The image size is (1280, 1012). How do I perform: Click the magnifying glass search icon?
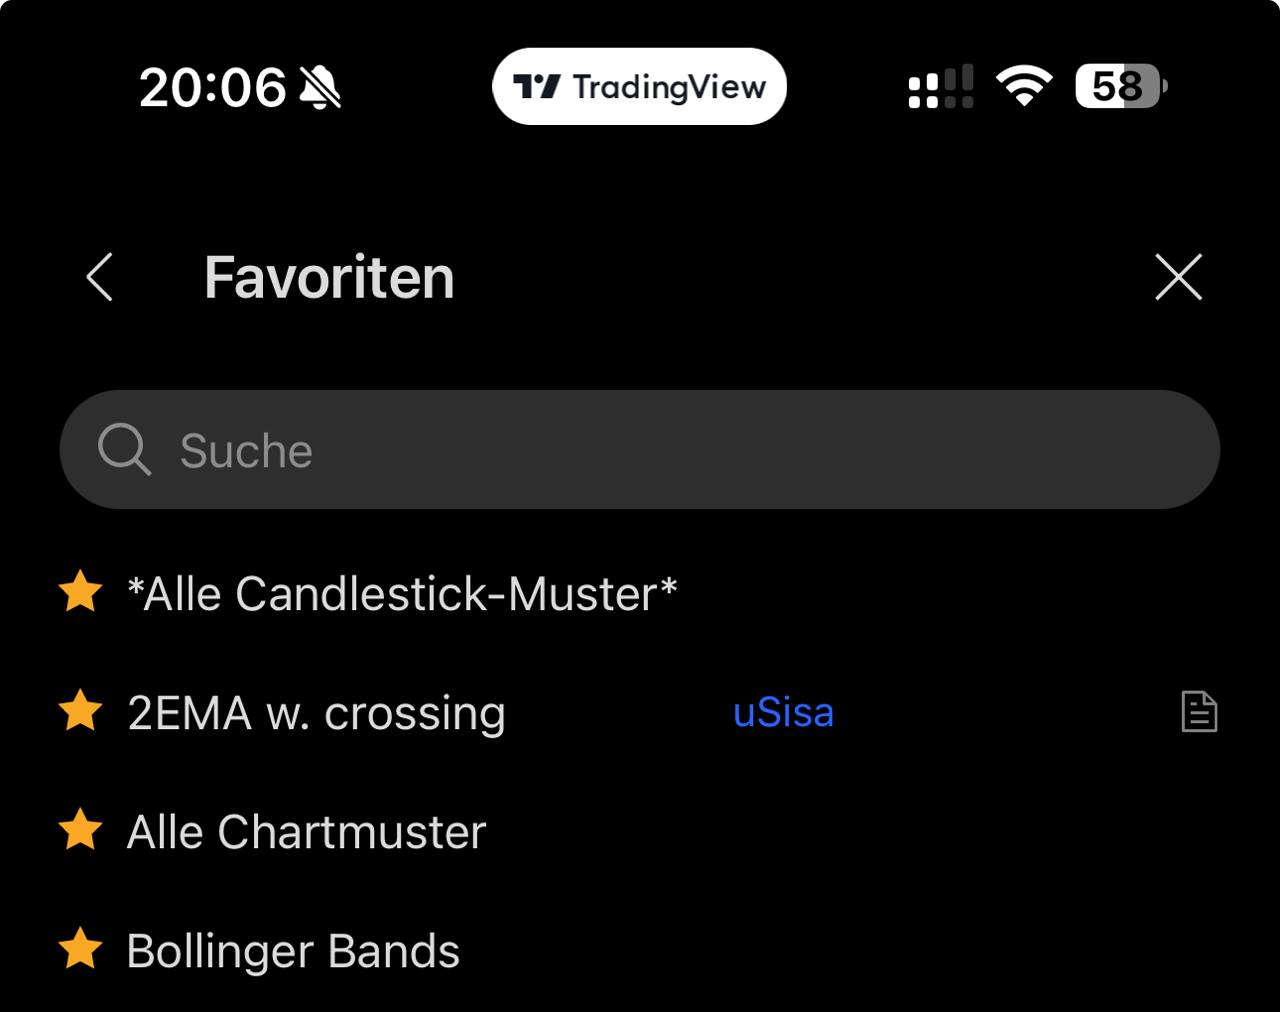124,450
